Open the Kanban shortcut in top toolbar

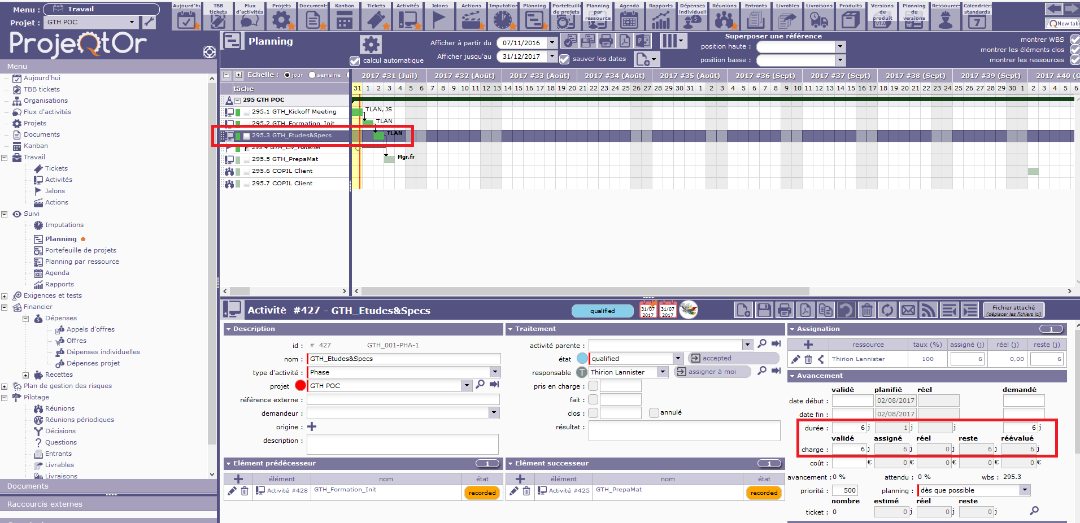(x=344, y=13)
